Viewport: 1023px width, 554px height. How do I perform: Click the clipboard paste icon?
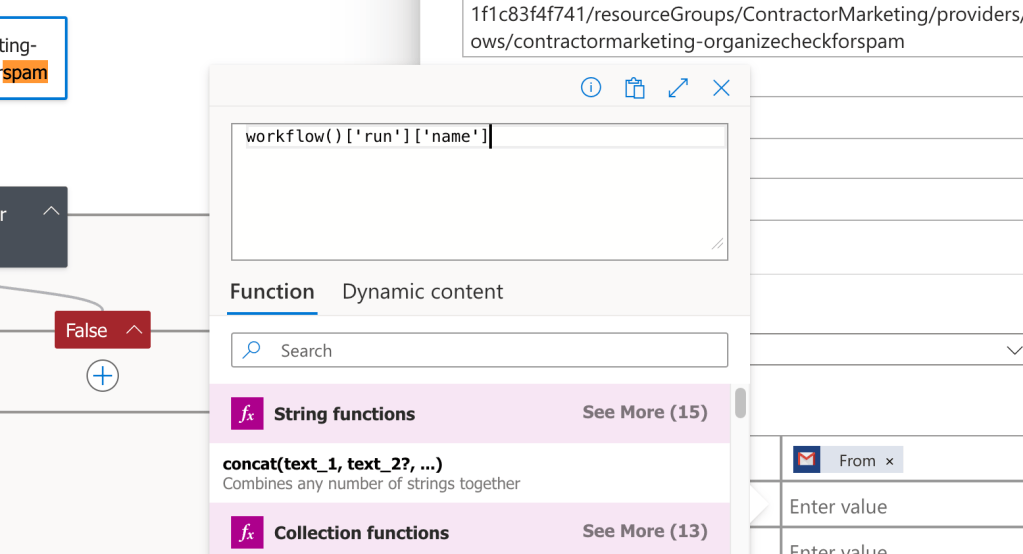[x=634, y=87]
